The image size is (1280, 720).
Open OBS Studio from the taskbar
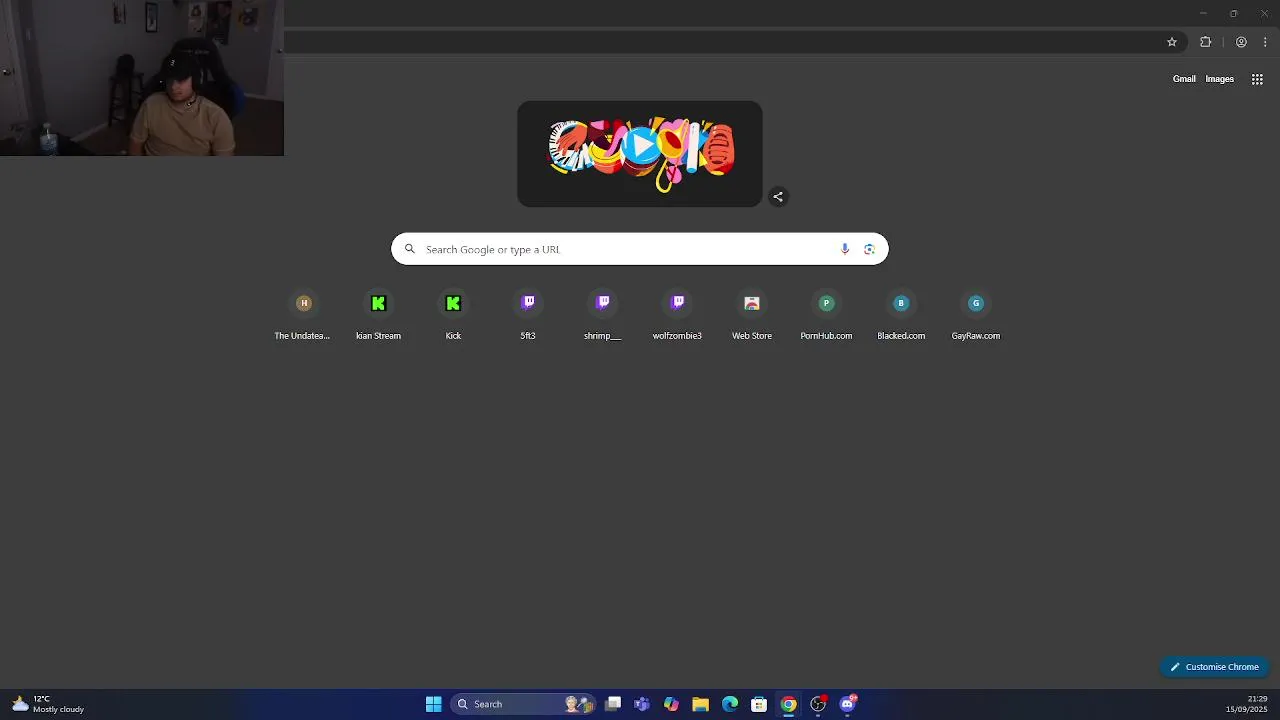pos(818,704)
